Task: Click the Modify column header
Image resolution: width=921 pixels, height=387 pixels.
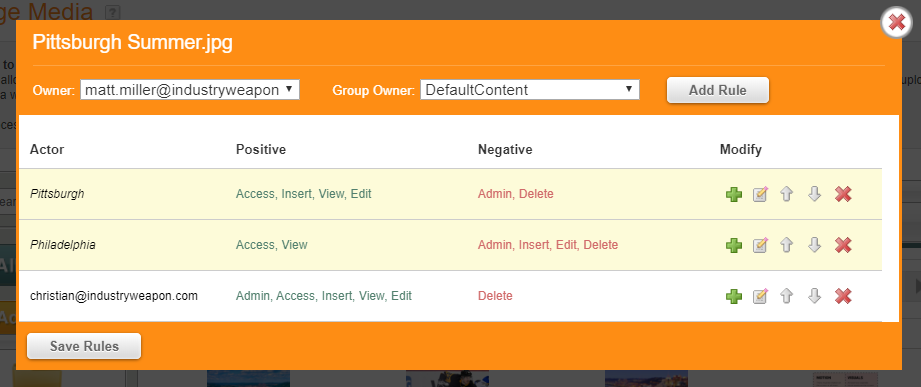Action: point(741,149)
